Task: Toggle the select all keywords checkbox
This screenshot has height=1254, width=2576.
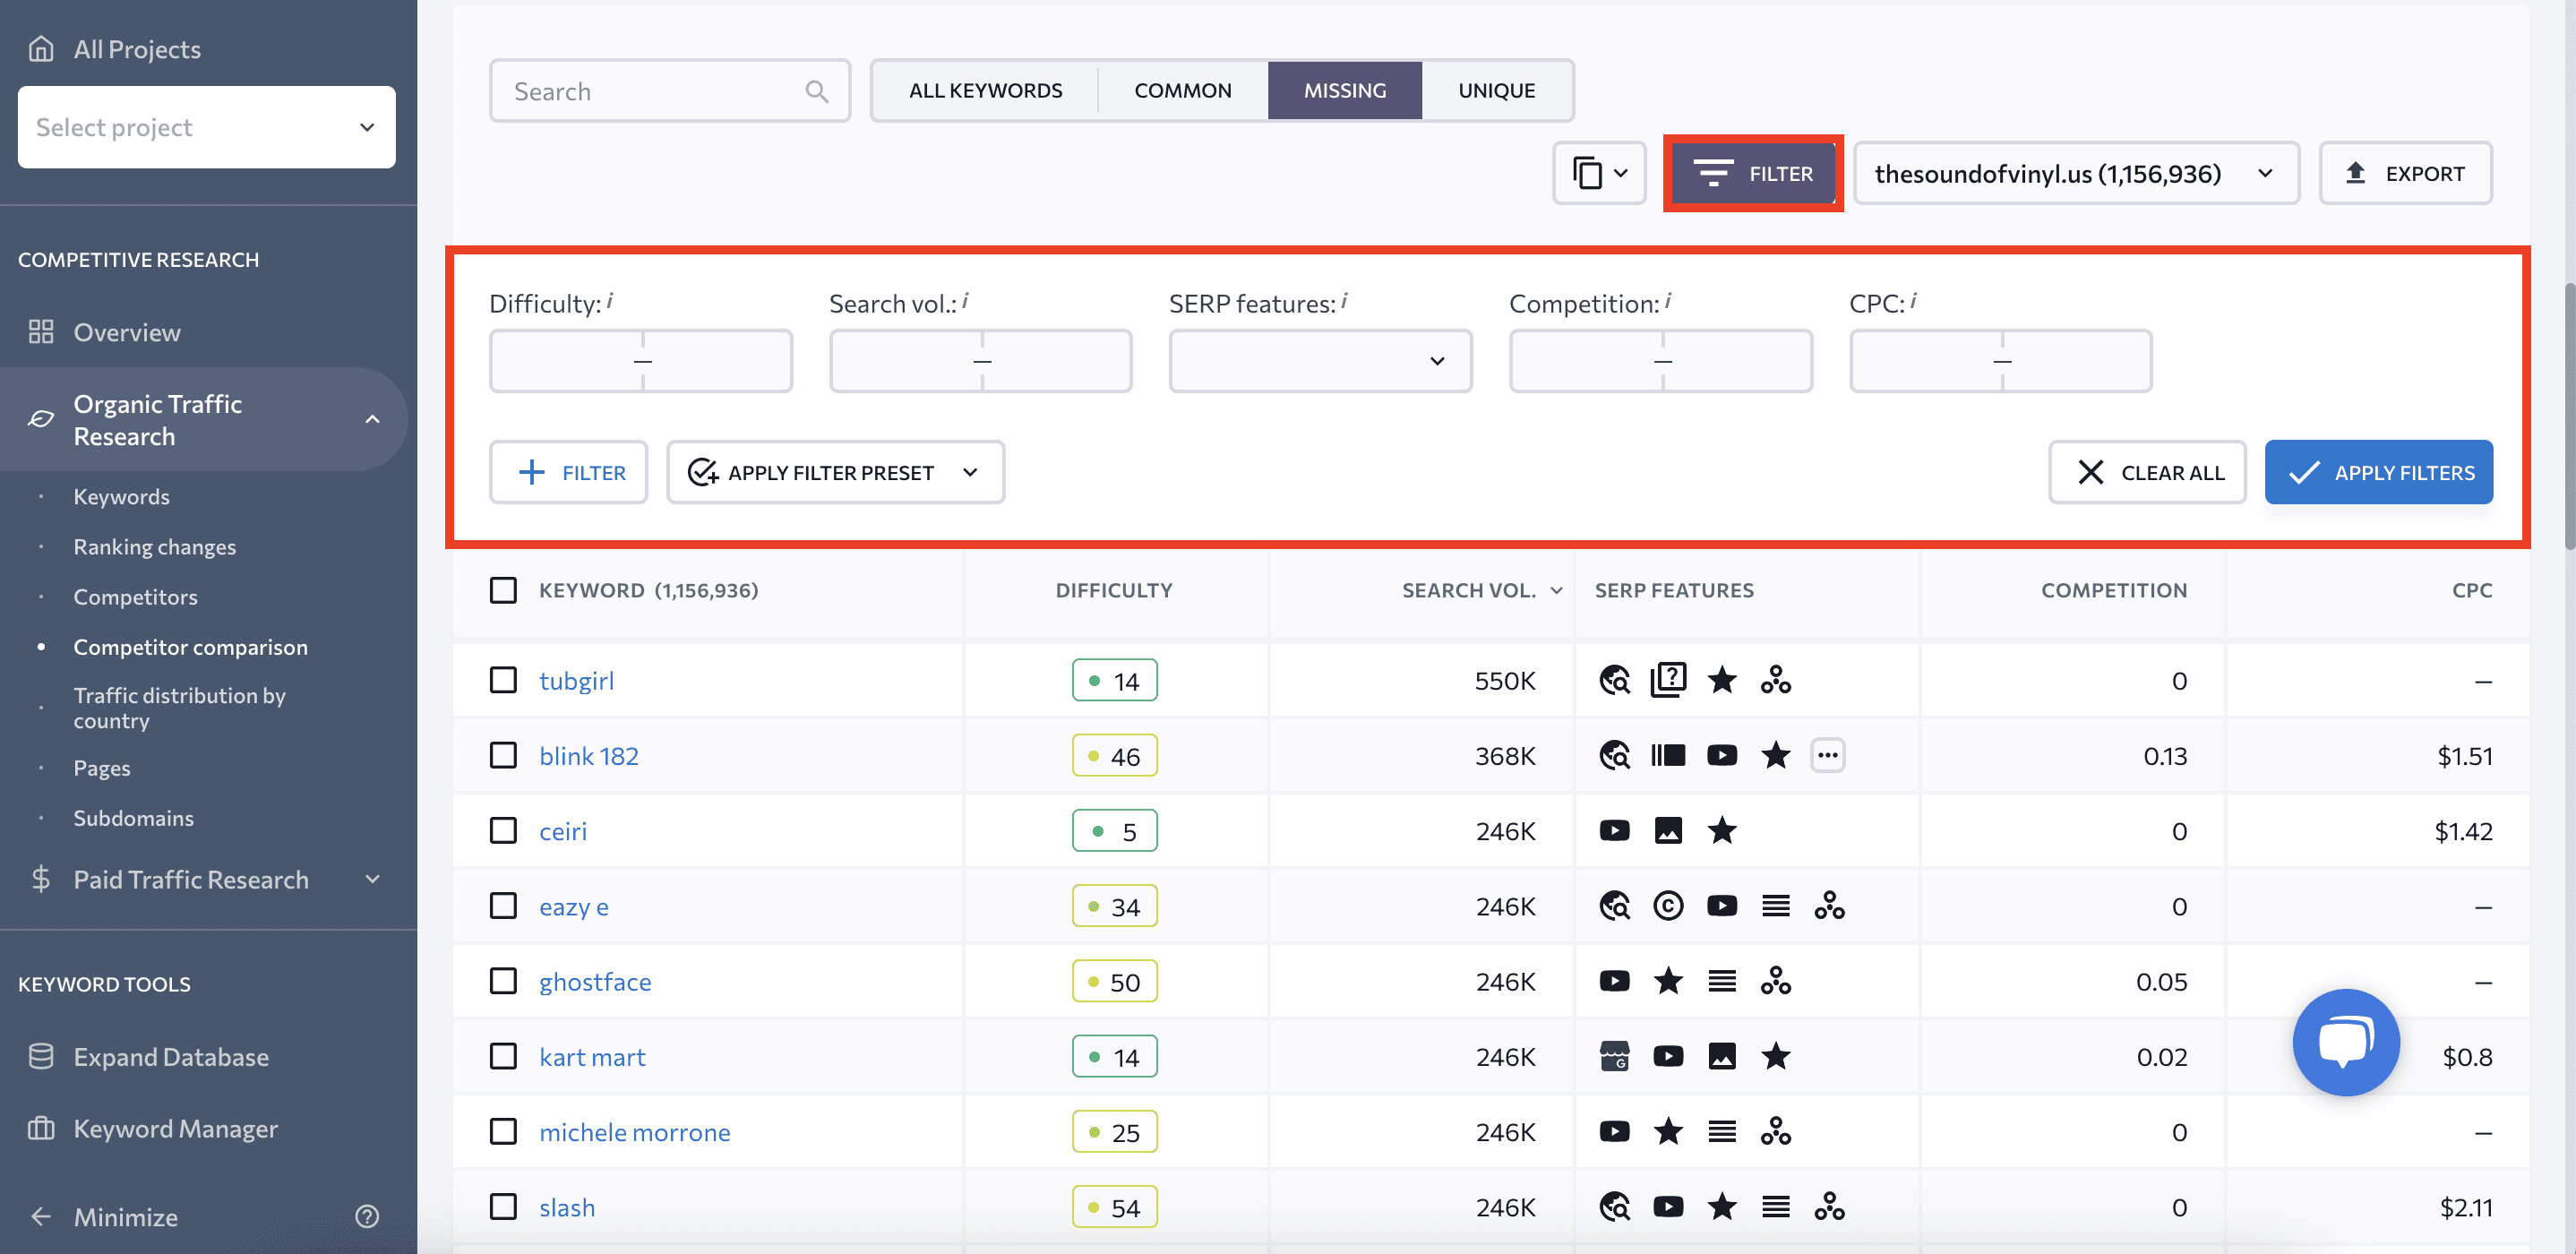Action: tap(501, 588)
